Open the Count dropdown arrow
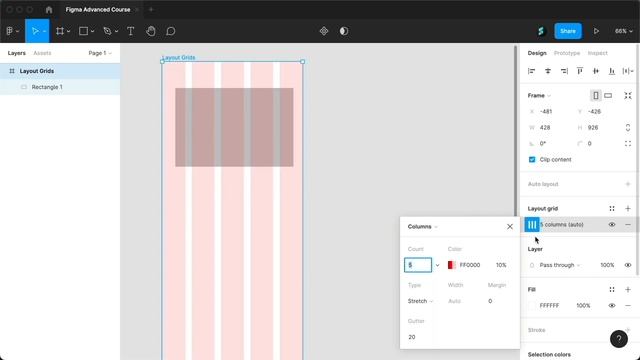The height and width of the screenshot is (360, 640). click(x=438, y=265)
